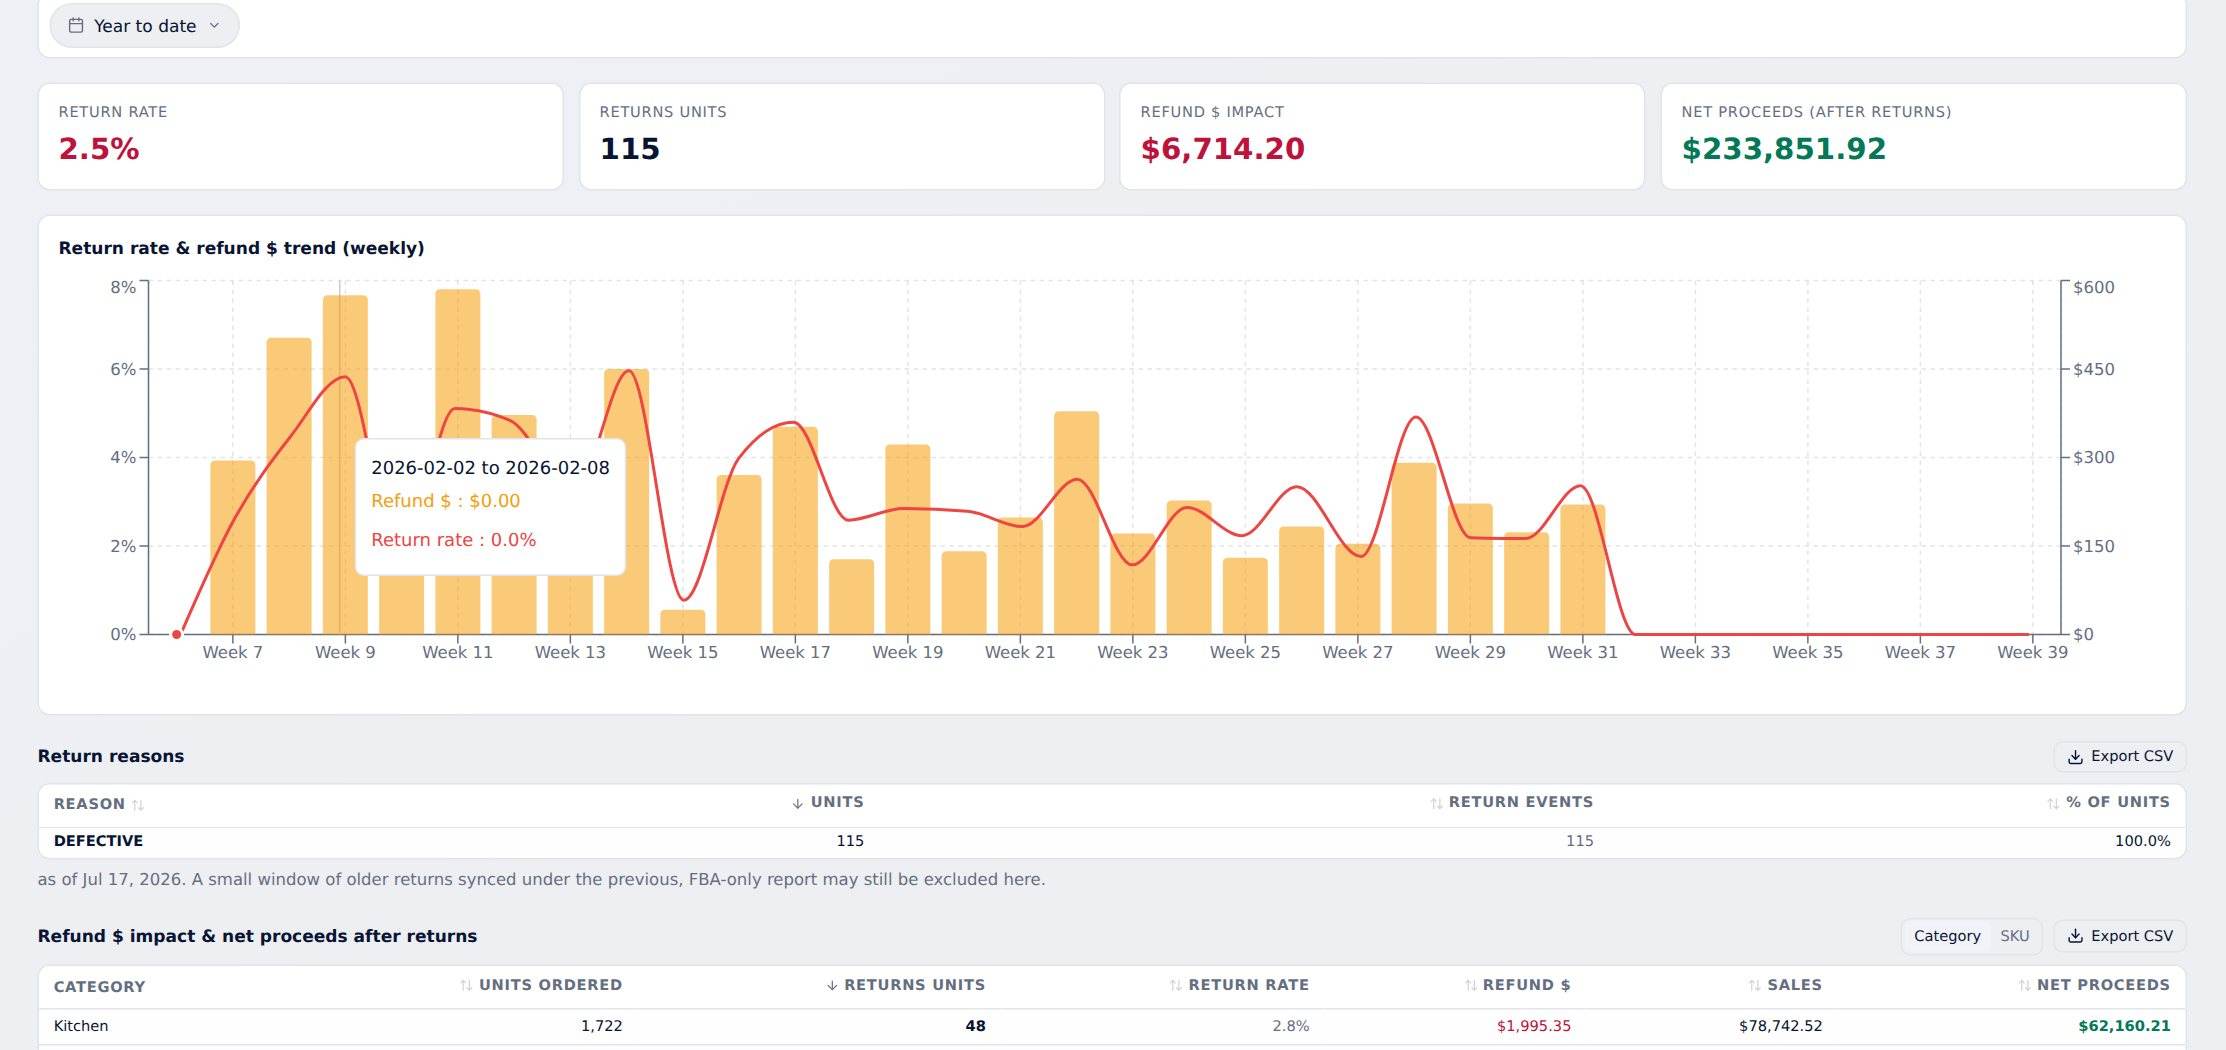
Task: Click the as of Jul 17, 2026 note
Action: pos(541,880)
